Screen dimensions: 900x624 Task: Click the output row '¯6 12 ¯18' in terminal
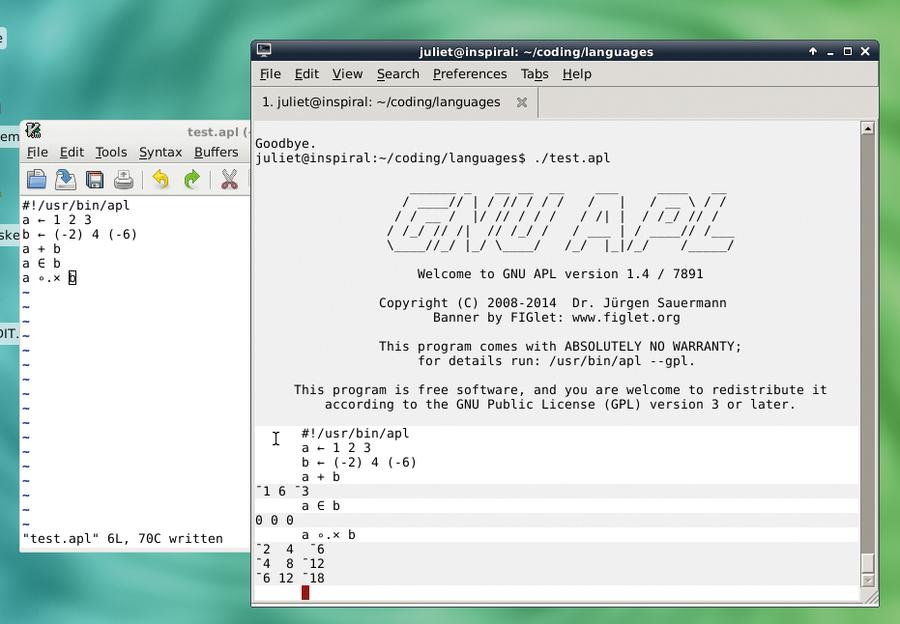pos(290,578)
